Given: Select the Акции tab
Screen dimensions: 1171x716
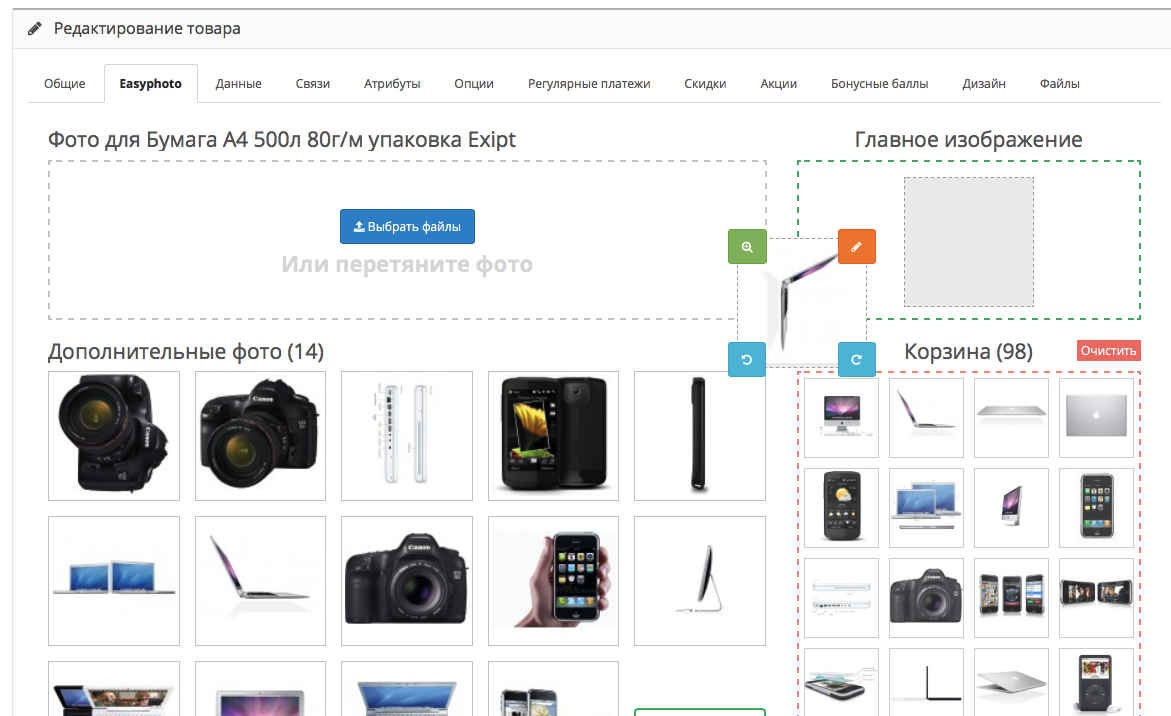Looking at the screenshot, I should point(778,84).
